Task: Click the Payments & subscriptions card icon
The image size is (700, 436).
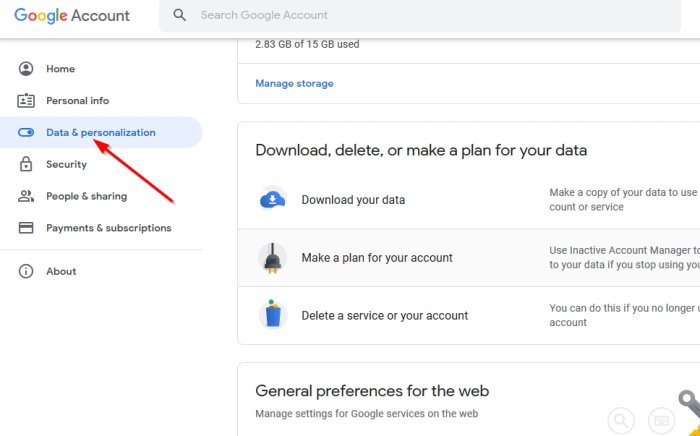Action: tap(26, 228)
